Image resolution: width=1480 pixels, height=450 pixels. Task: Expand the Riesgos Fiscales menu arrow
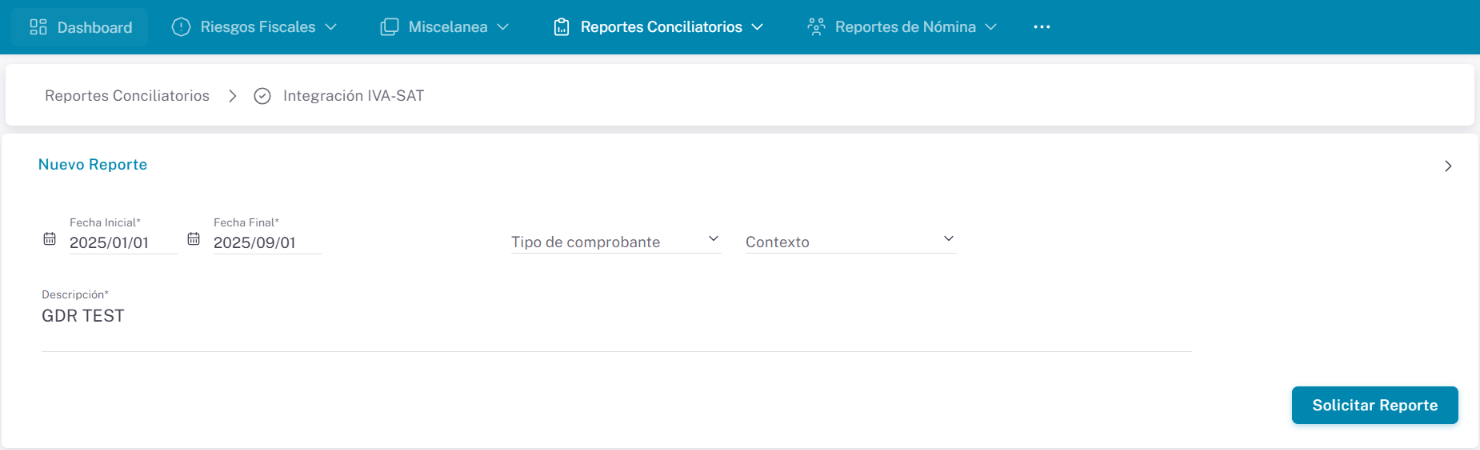tap(331, 27)
